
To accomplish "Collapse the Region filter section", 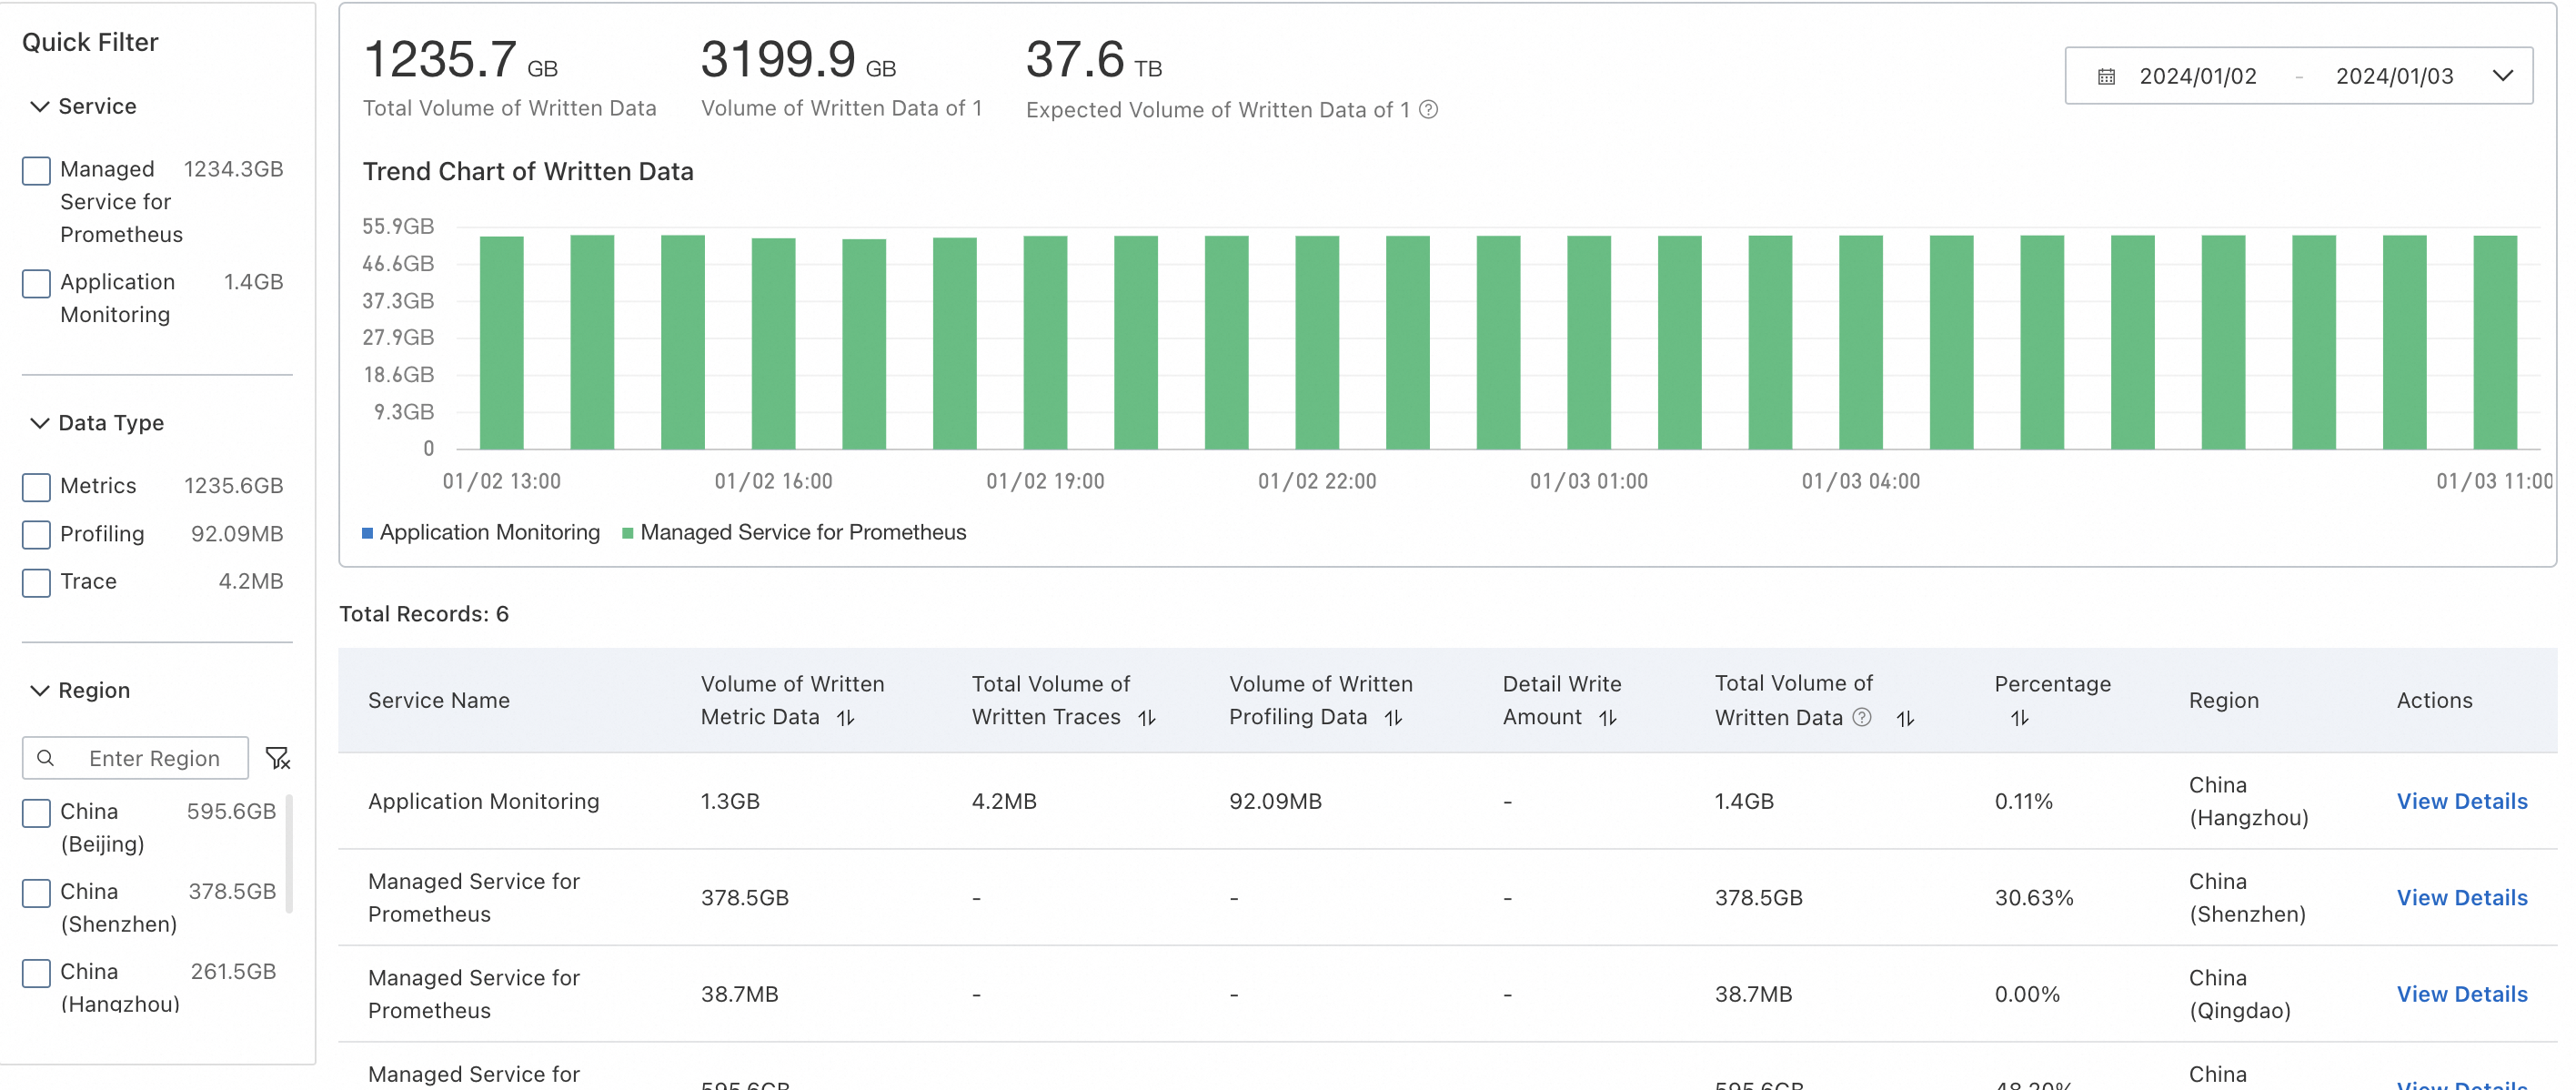I will 40,690.
